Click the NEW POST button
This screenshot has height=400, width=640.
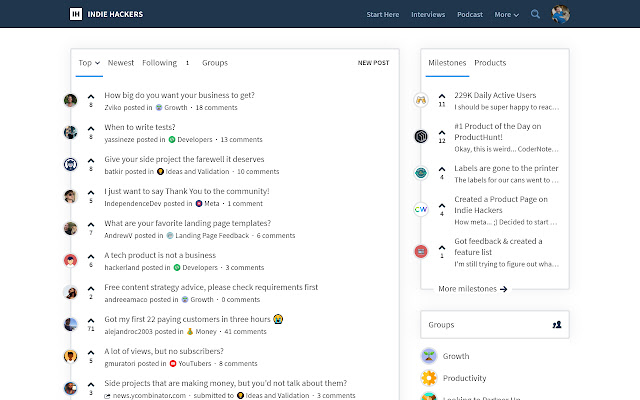coord(373,63)
